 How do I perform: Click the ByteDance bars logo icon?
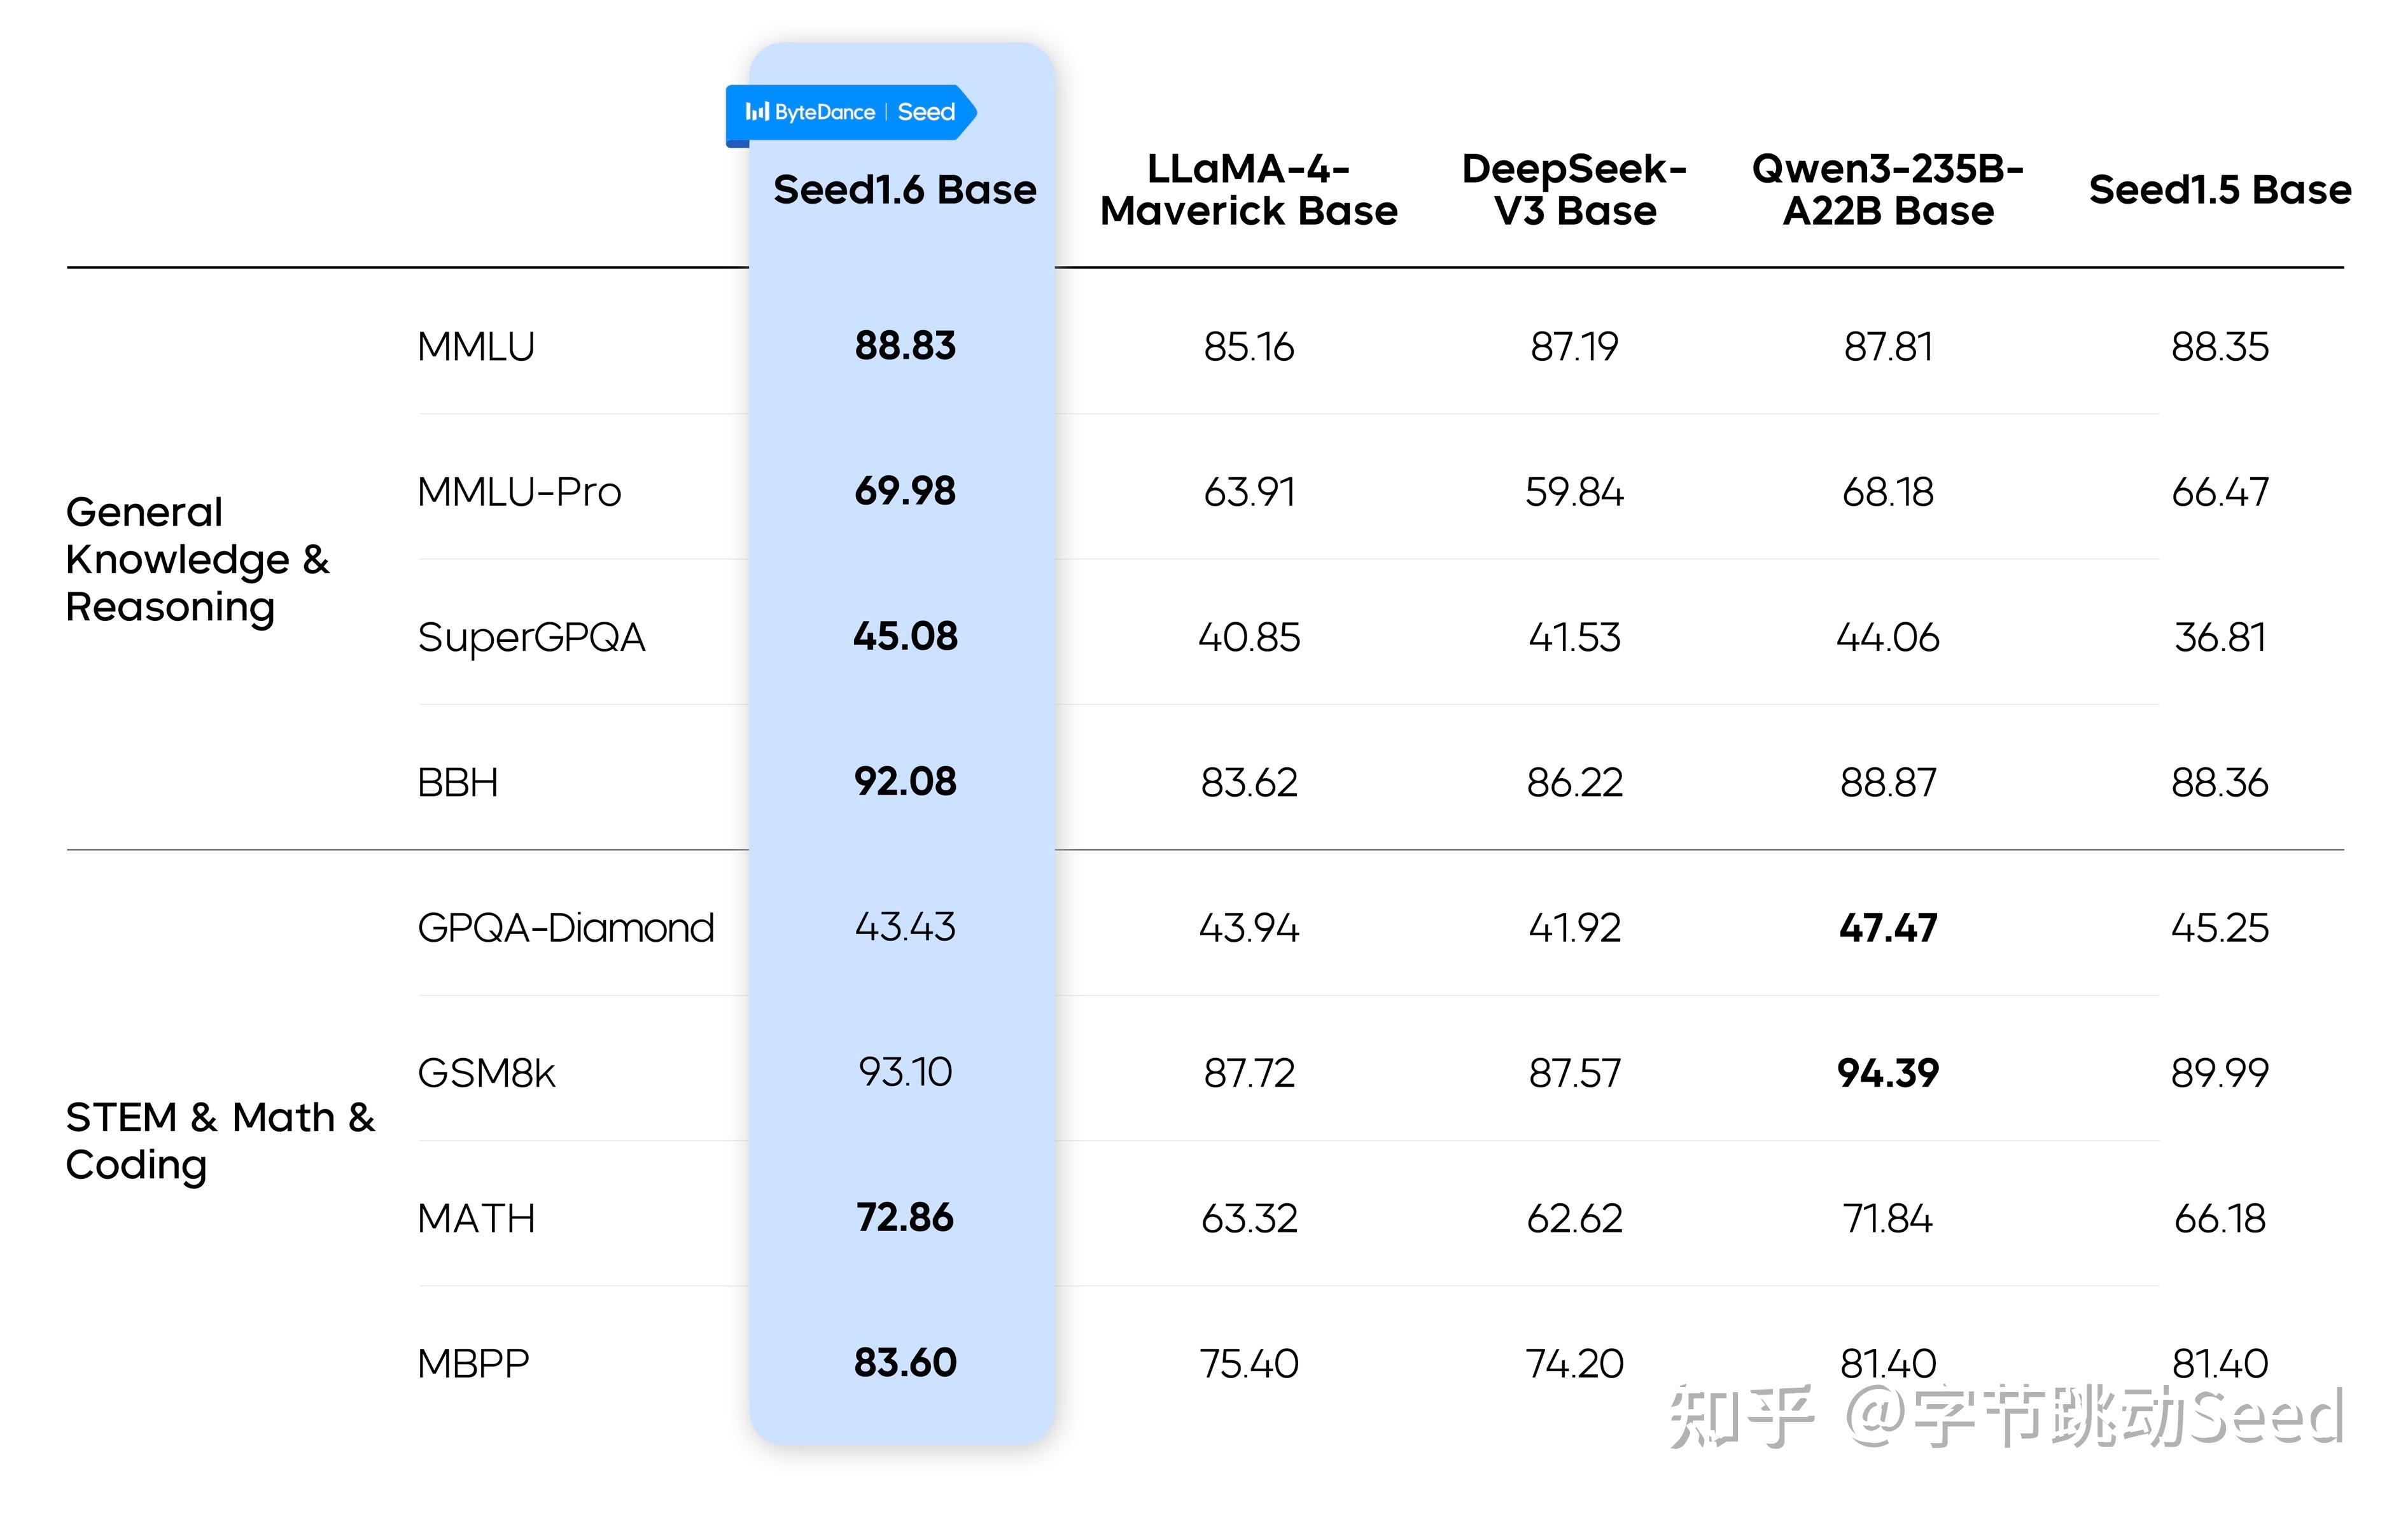757,112
